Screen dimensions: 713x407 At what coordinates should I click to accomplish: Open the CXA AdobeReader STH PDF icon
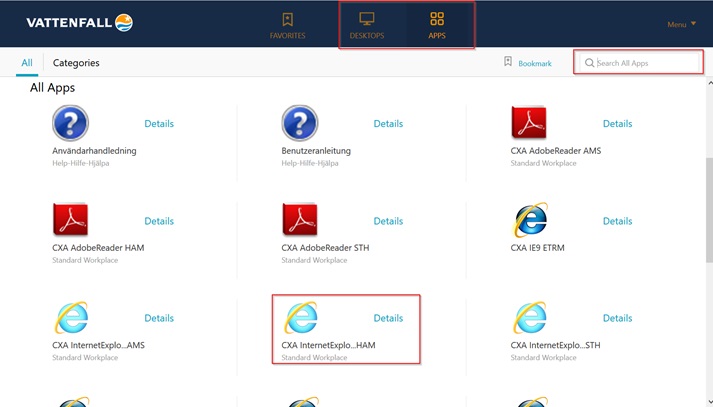[x=300, y=220]
